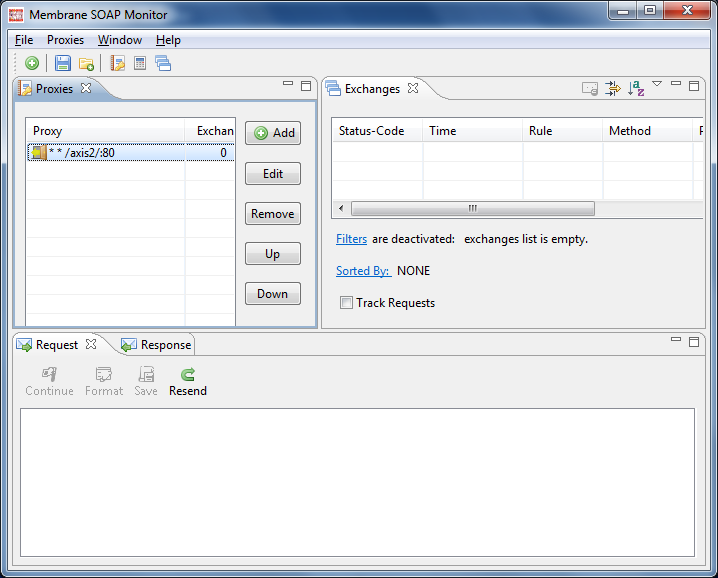Image resolution: width=718 pixels, height=578 pixels.
Task: Click inside the Request message text area
Action: [357, 482]
